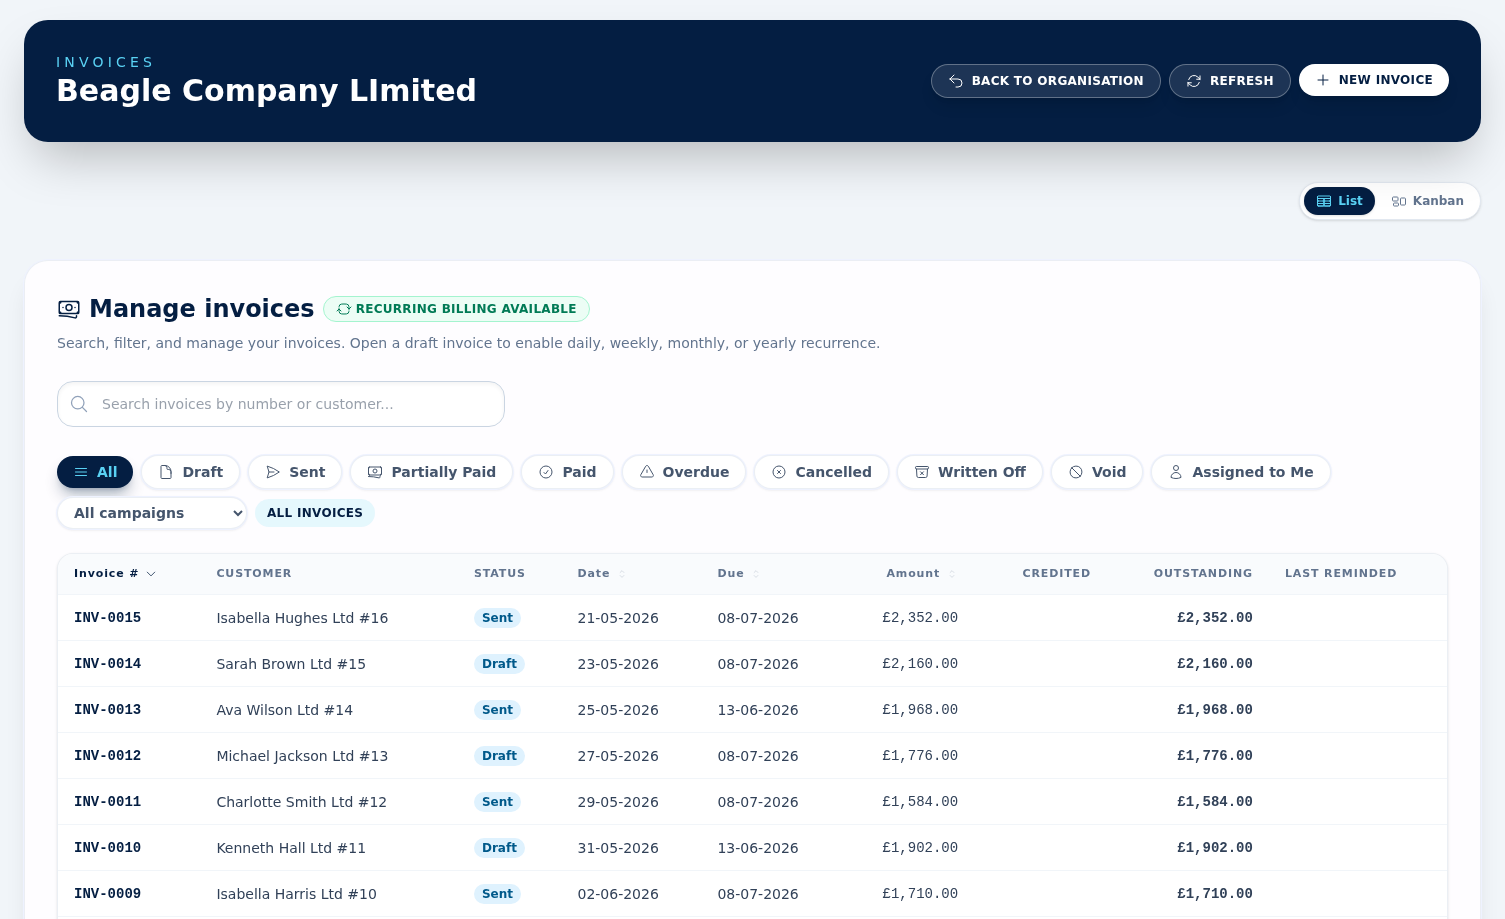Screen dimensions: 1505x919
Task: Click the Kanban board icon
Action: tap(1399, 201)
